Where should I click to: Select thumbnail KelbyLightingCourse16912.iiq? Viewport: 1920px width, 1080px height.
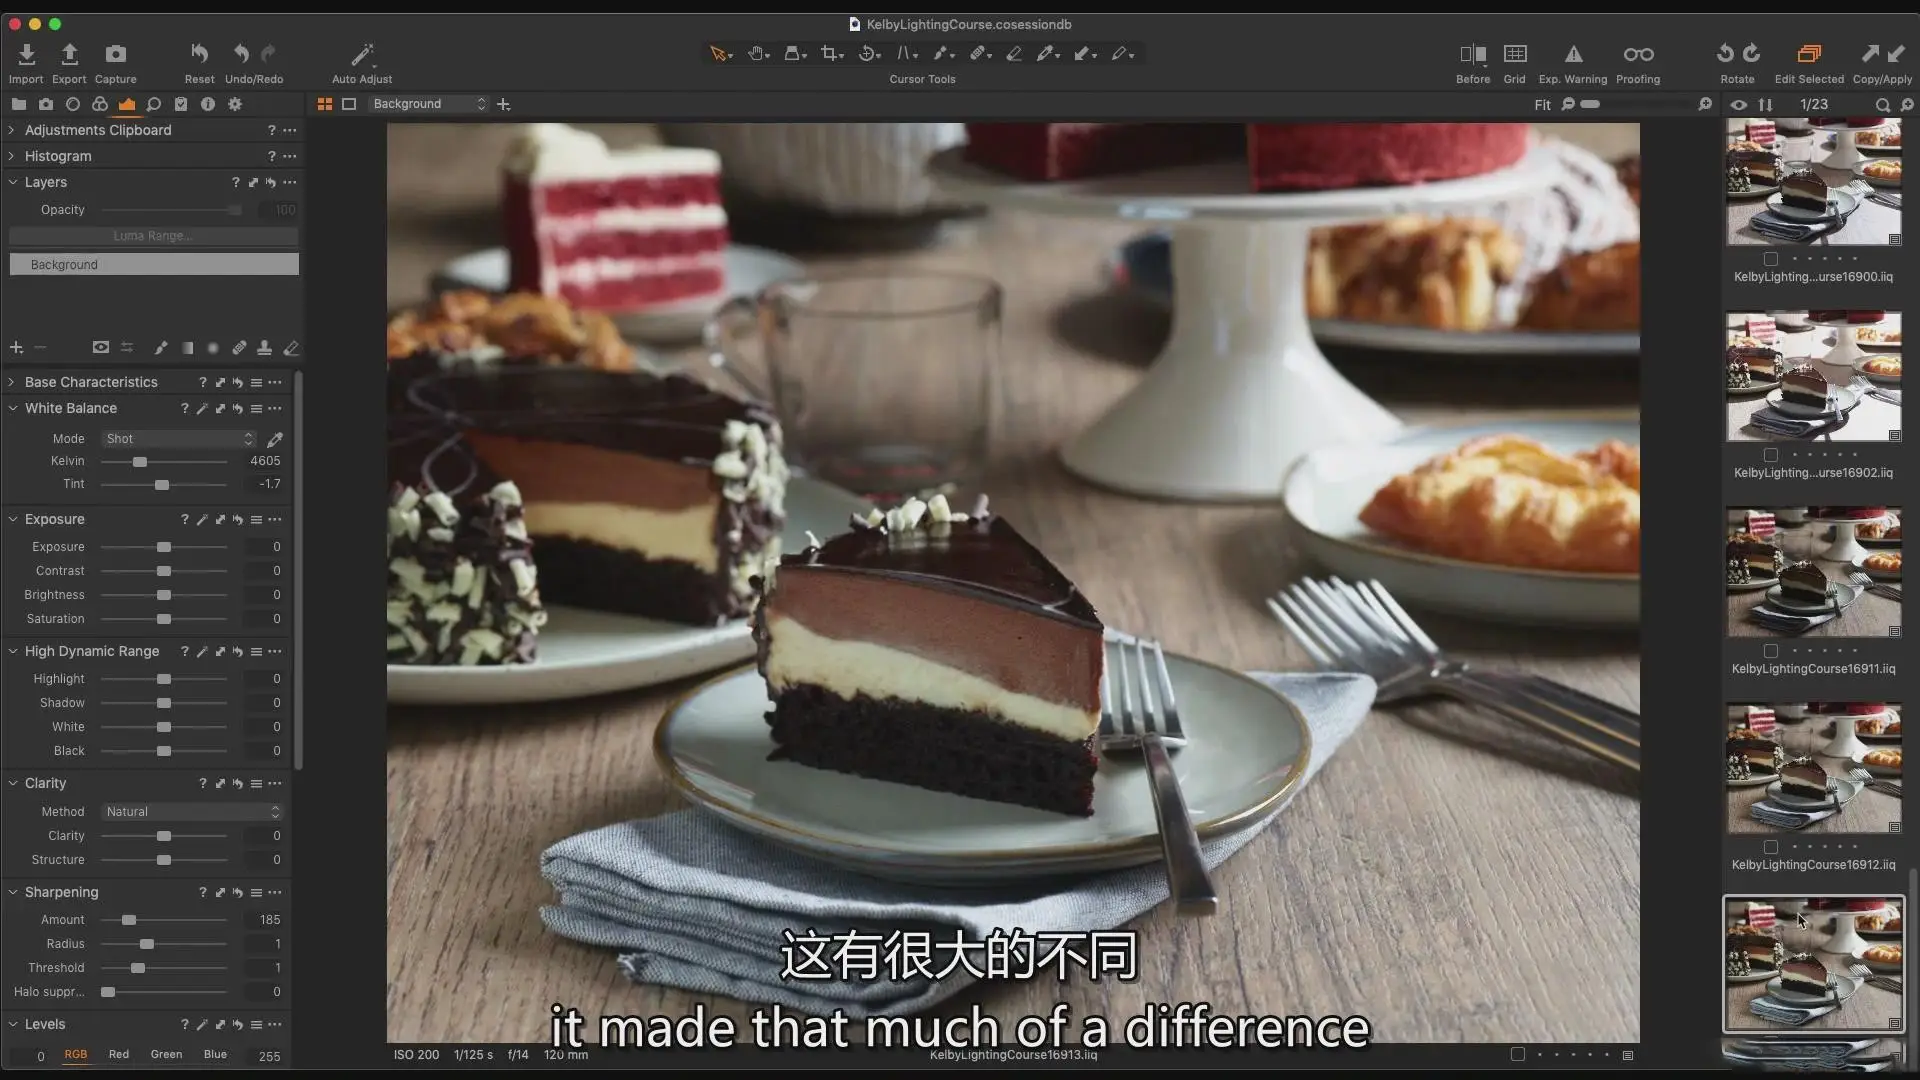click(x=1814, y=768)
